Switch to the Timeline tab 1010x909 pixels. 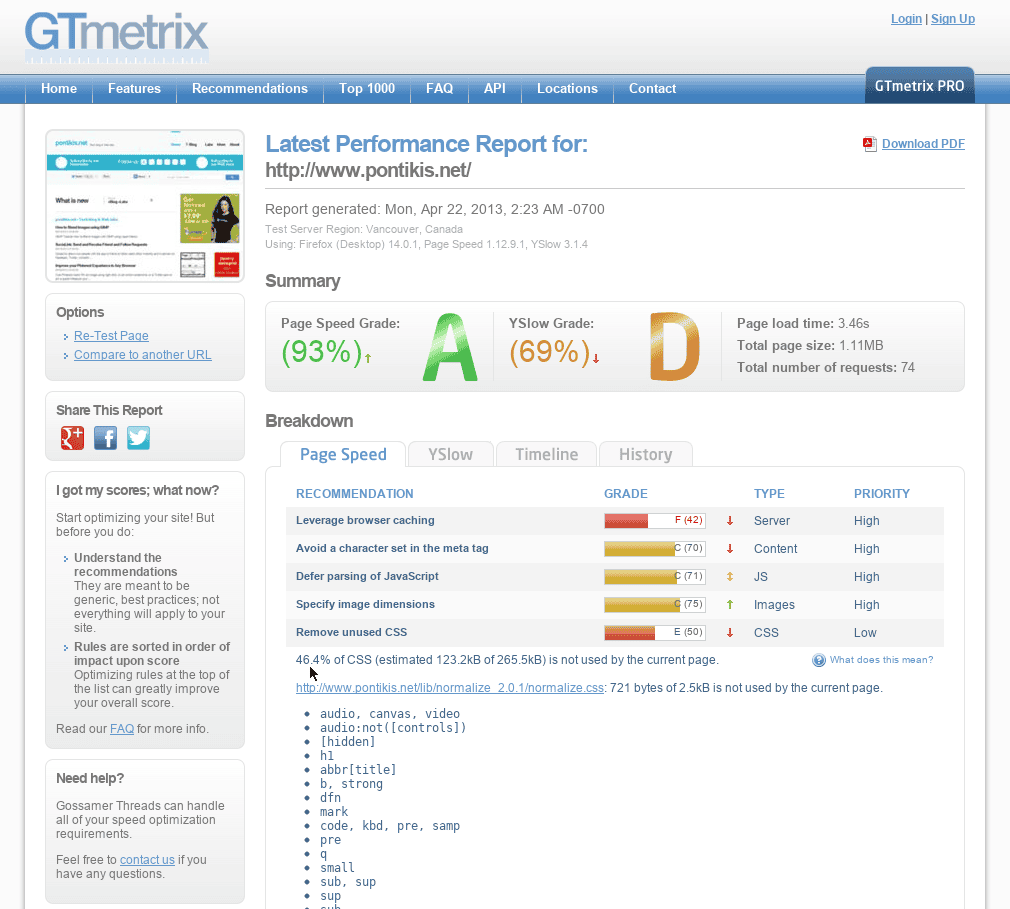[547, 454]
